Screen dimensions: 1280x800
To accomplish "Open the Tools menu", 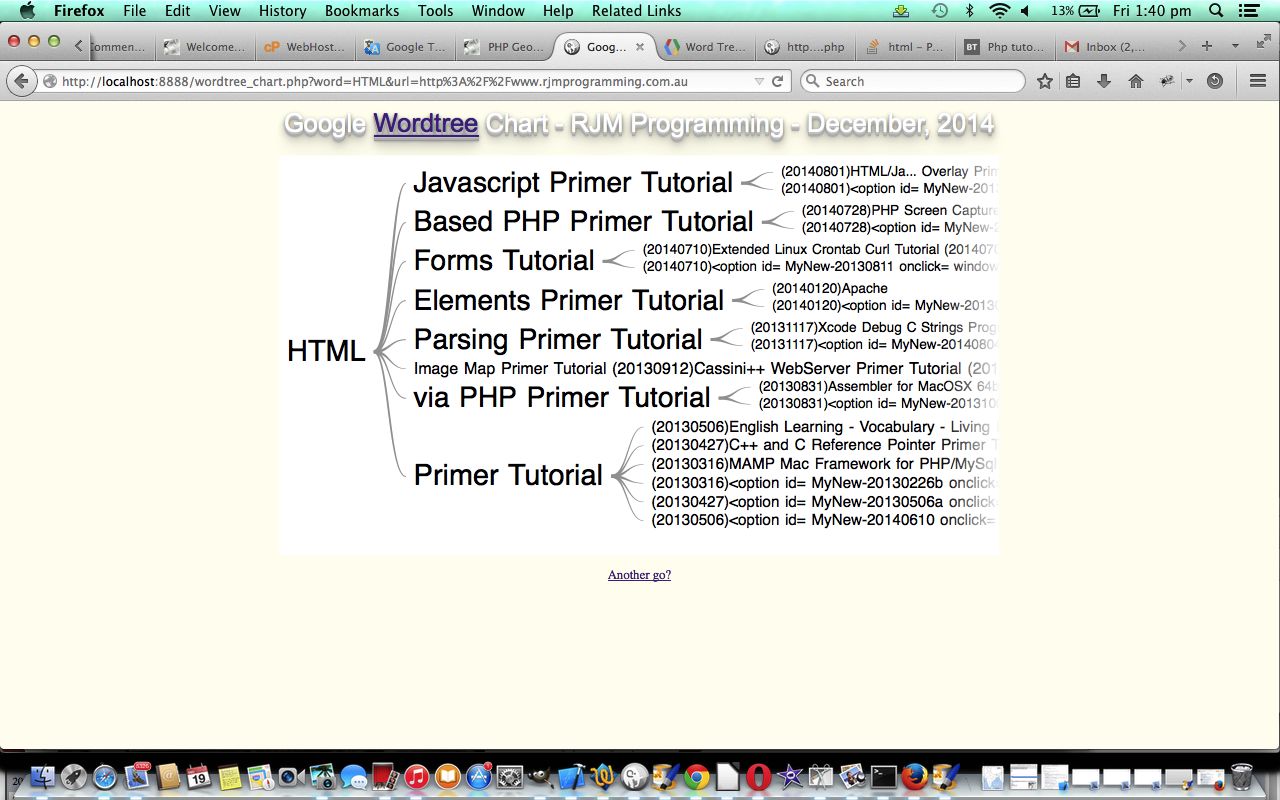I will pyautogui.click(x=435, y=11).
